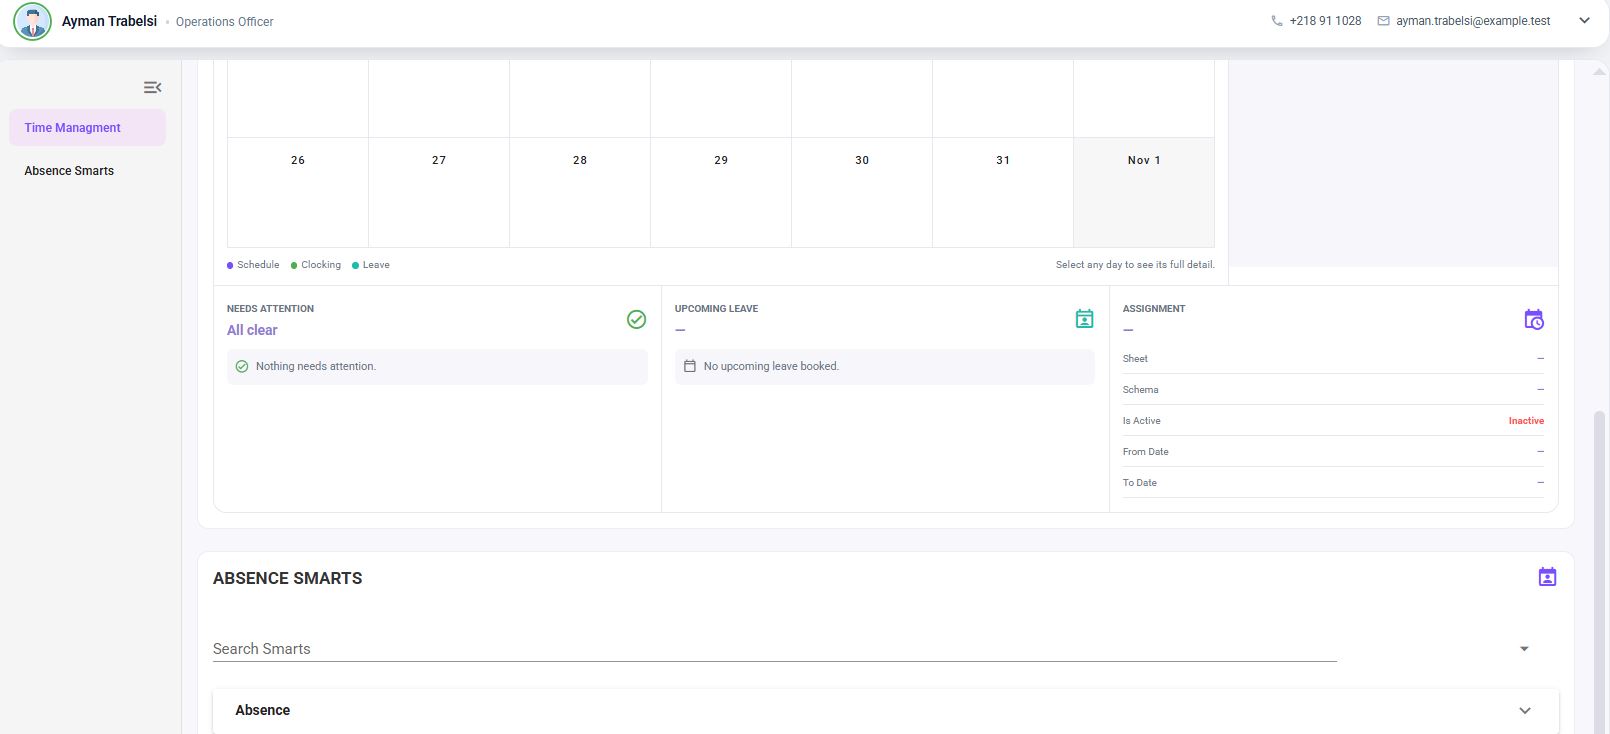Click the To Date row label
The image size is (1610, 734).
[x=1139, y=483]
